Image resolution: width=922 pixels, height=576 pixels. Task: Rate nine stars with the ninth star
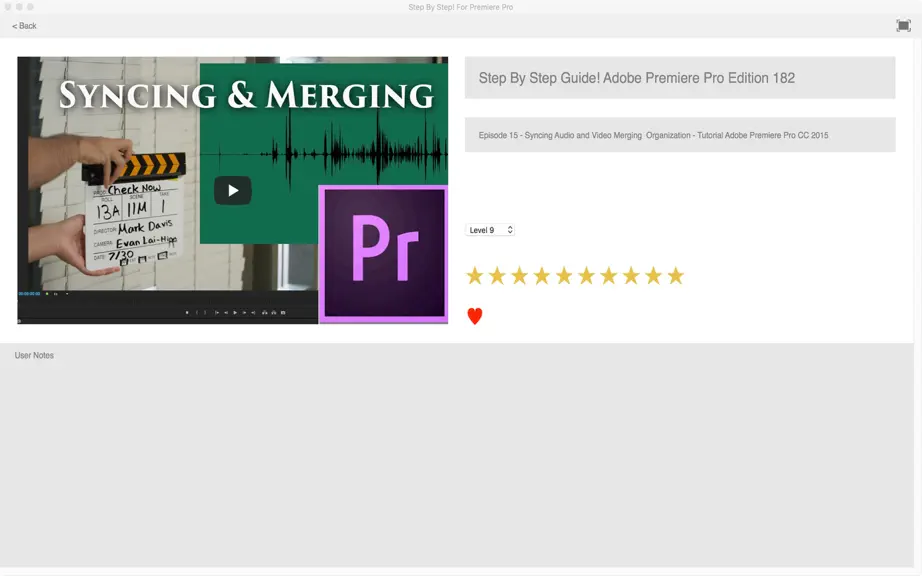point(653,275)
